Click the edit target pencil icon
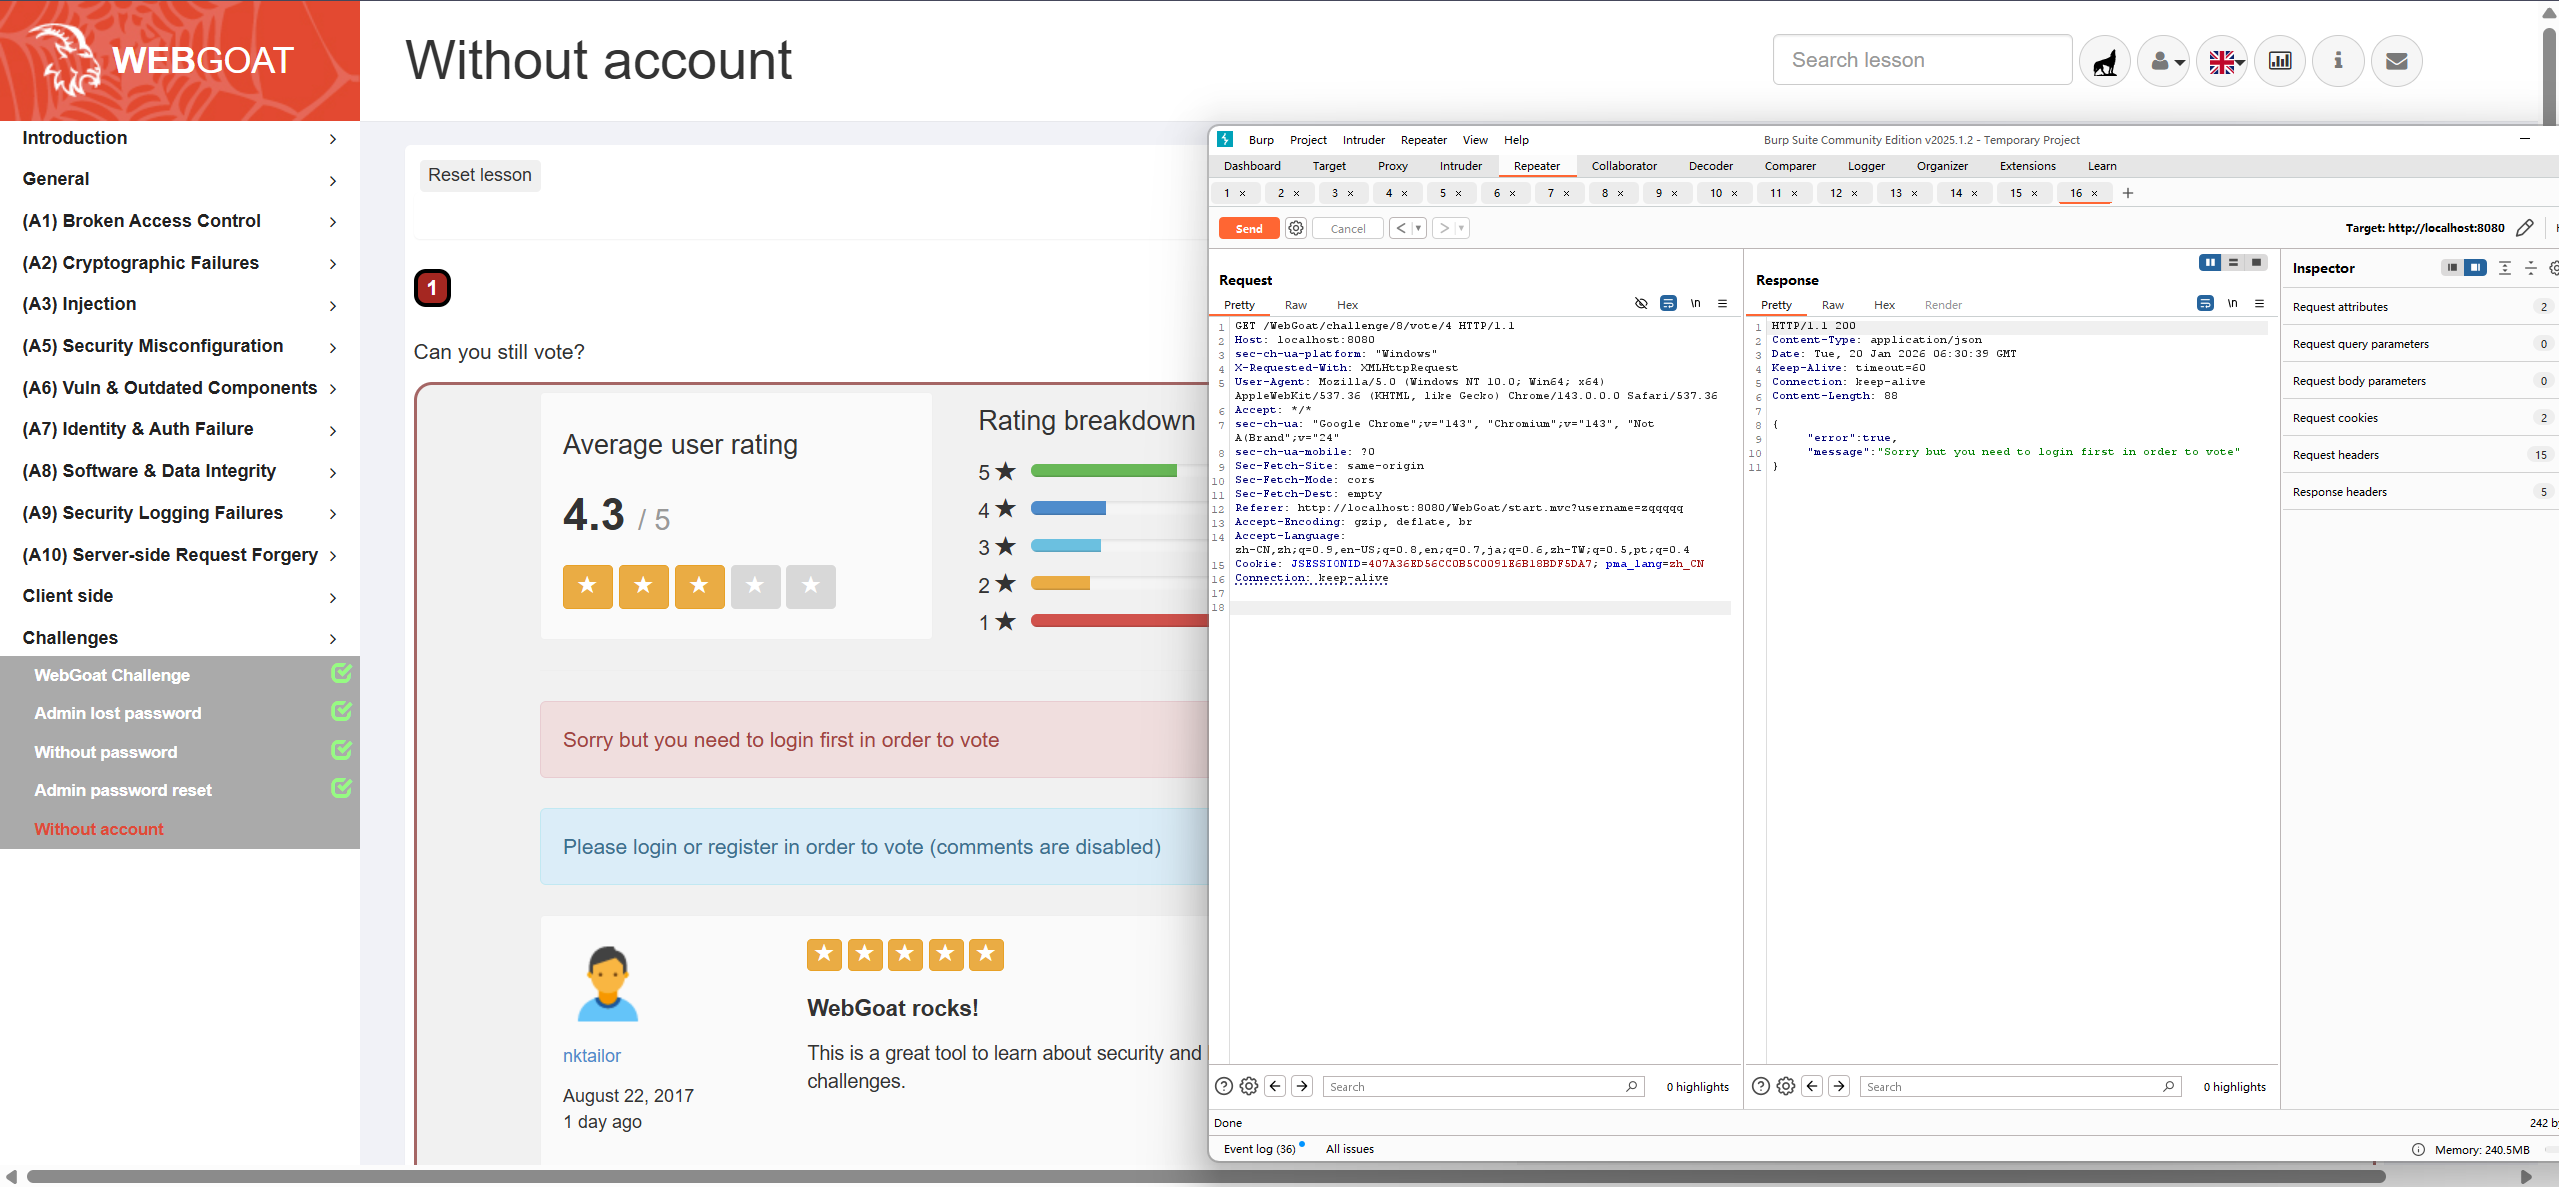The width and height of the screenshot is (2559, 1187). 2525,229
